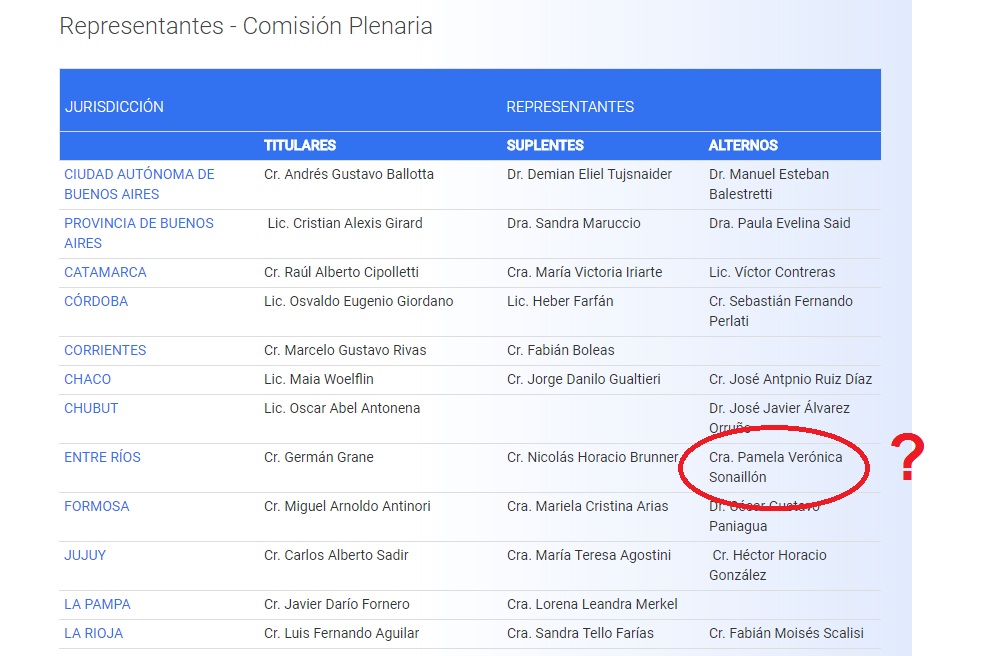Image resolution: width=1004 pixels, height=656 pixels.
Task: Open the Catamarca jurisdiction link
Action: coord(105,272)
